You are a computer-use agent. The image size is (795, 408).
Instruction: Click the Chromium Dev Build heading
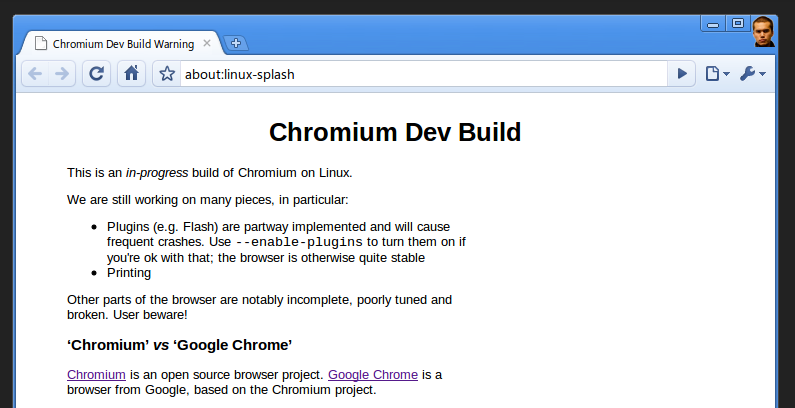[395, 132]
